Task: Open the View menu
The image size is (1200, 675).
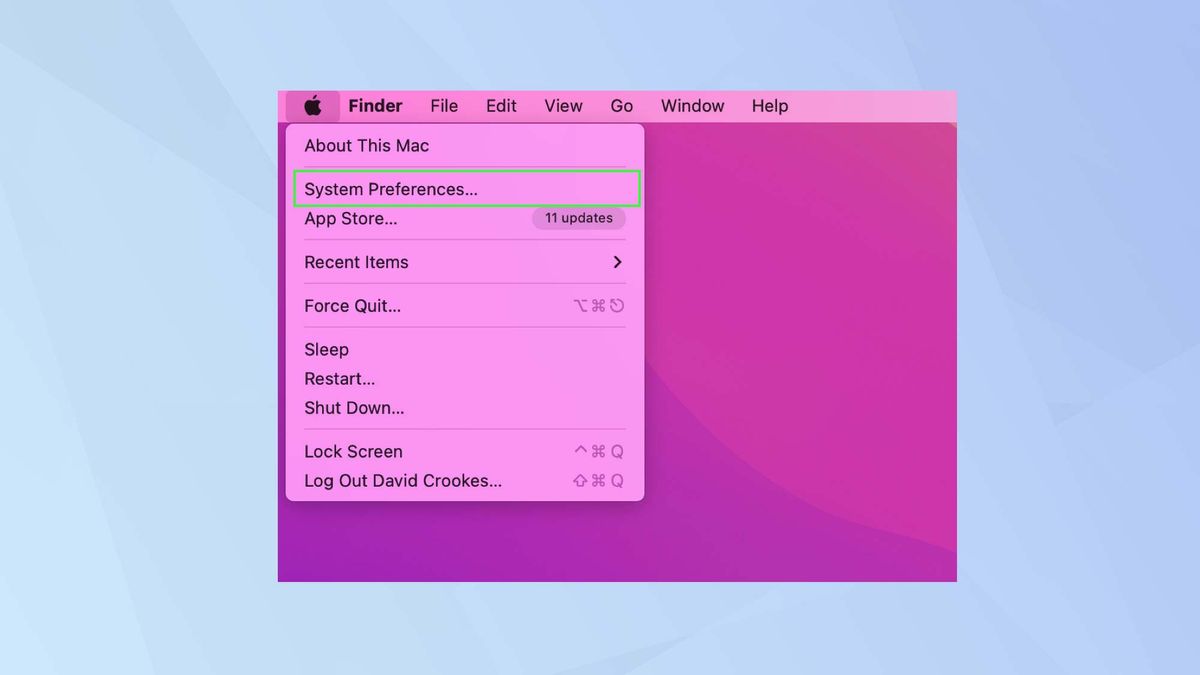Action: click(x=563, y=105)
